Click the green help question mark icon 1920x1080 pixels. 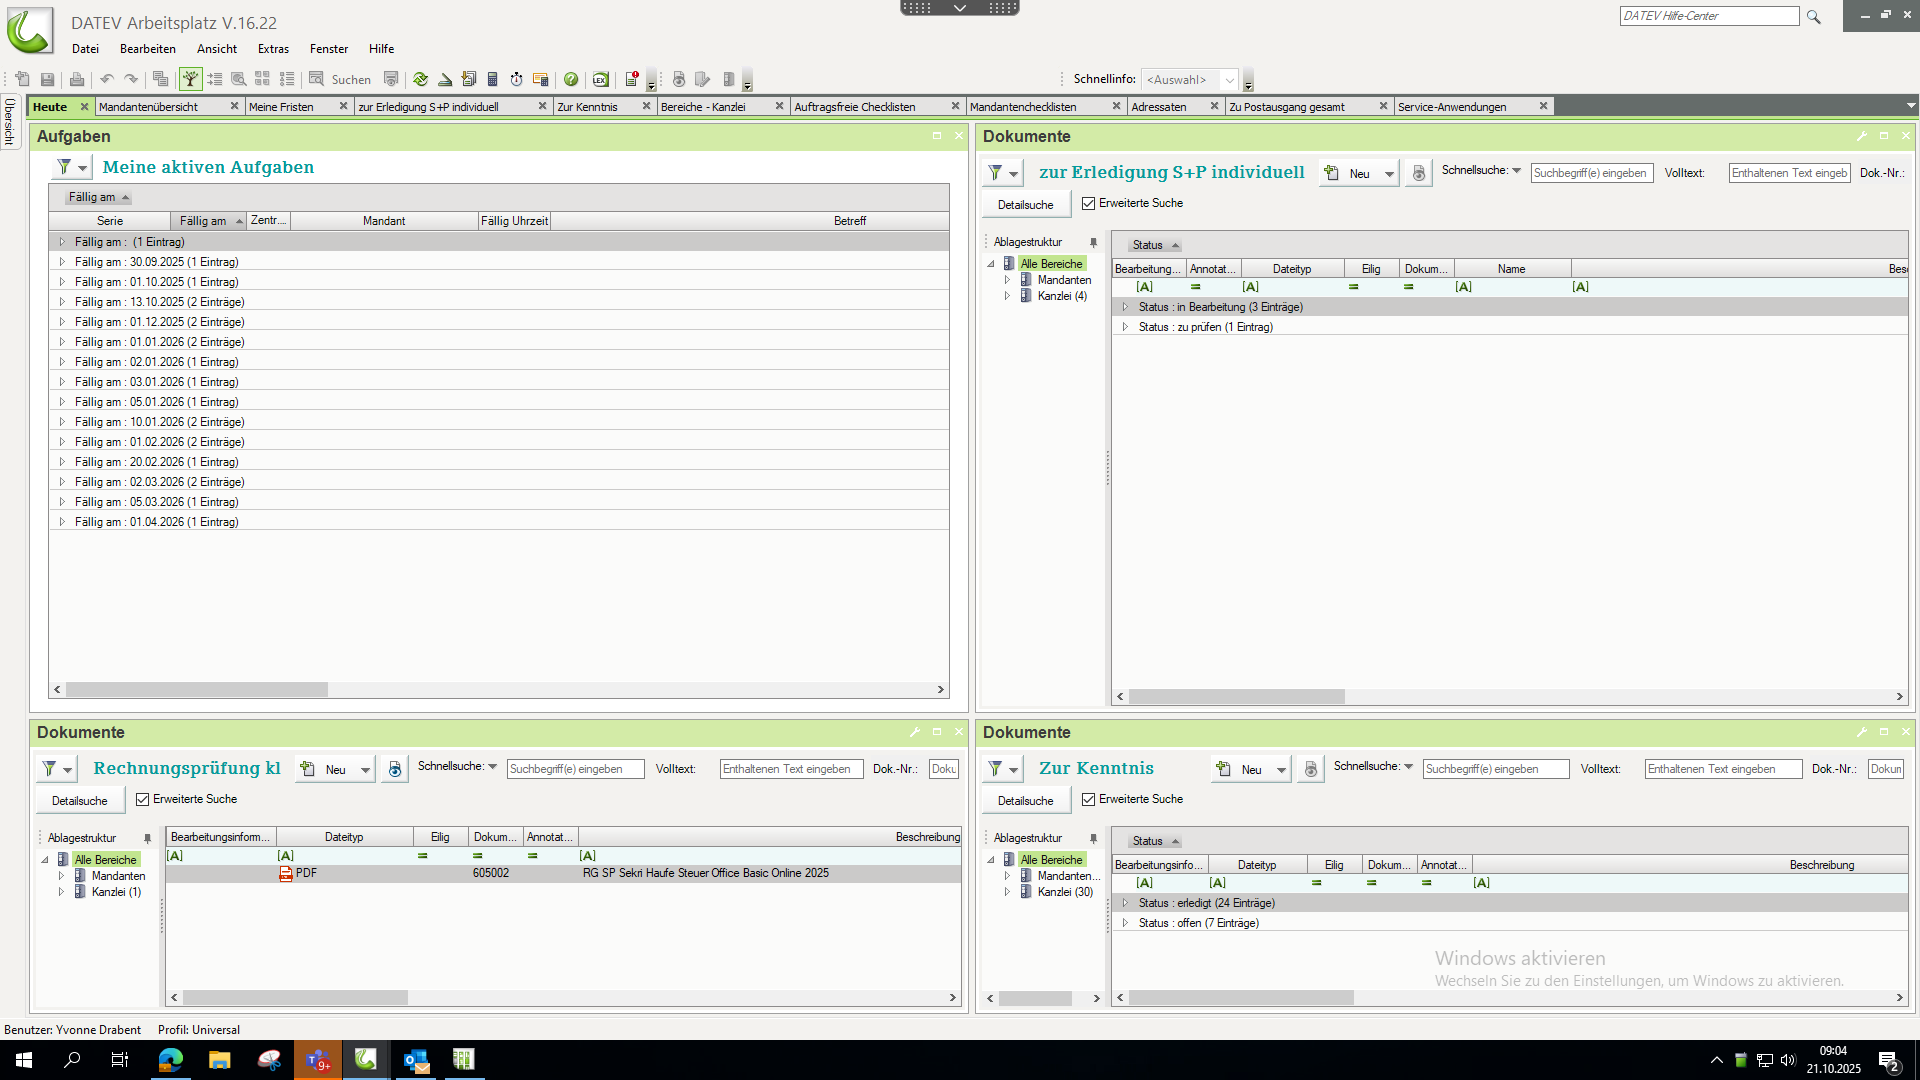point(571,79)
